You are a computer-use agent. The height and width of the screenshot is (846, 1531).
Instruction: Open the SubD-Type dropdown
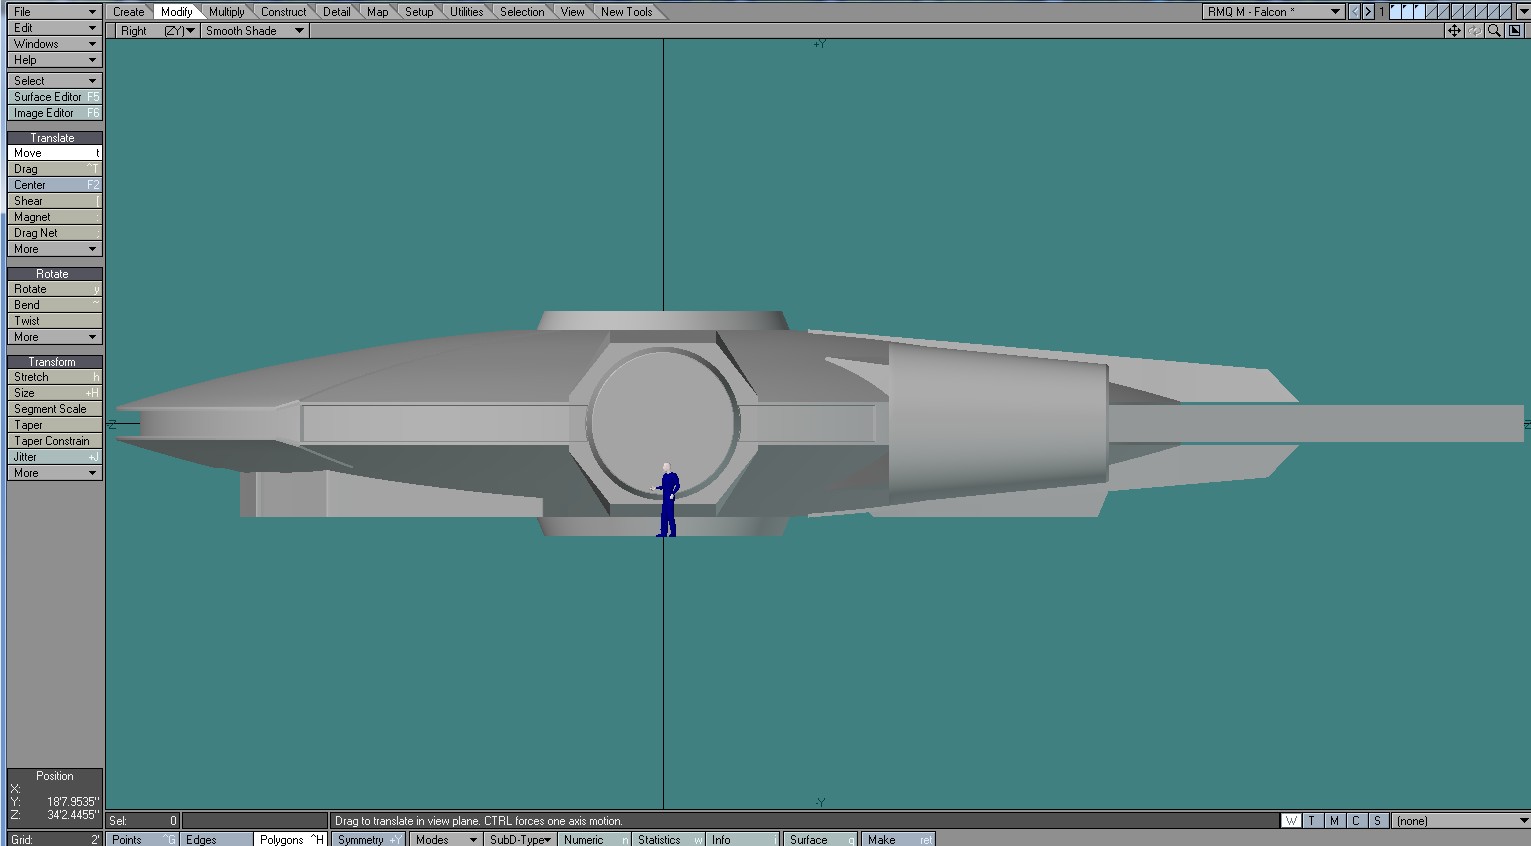520,839
